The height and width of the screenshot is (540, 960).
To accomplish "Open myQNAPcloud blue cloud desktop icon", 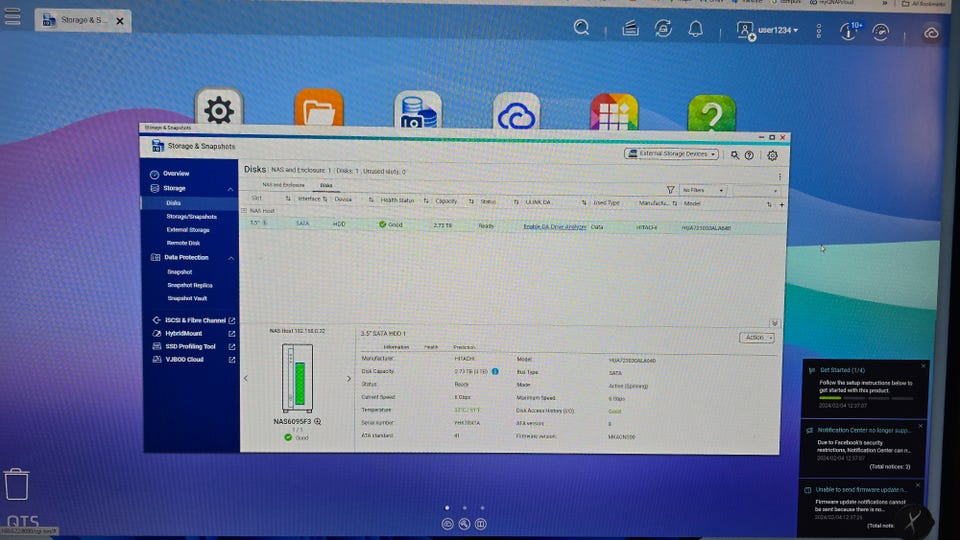I will coord(517,113).
